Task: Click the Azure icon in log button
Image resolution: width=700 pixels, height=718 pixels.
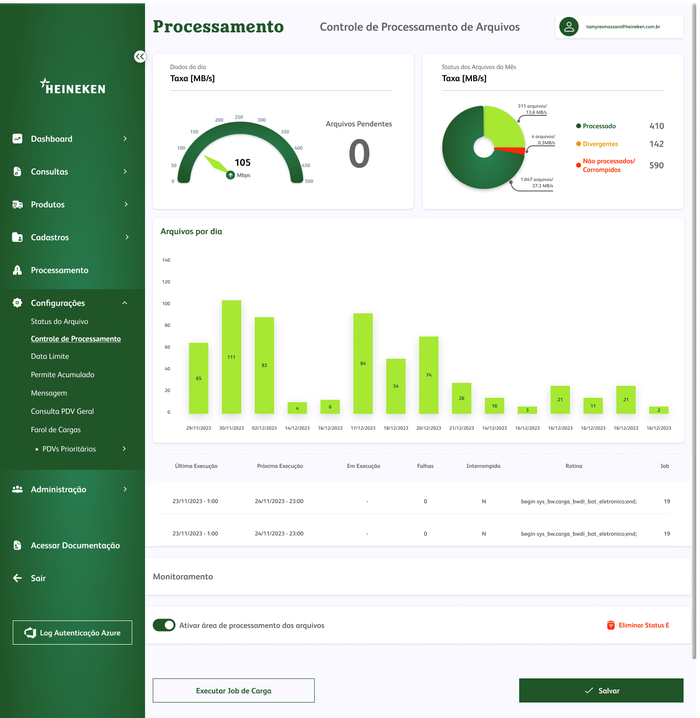Action: [x=30, y=632]
